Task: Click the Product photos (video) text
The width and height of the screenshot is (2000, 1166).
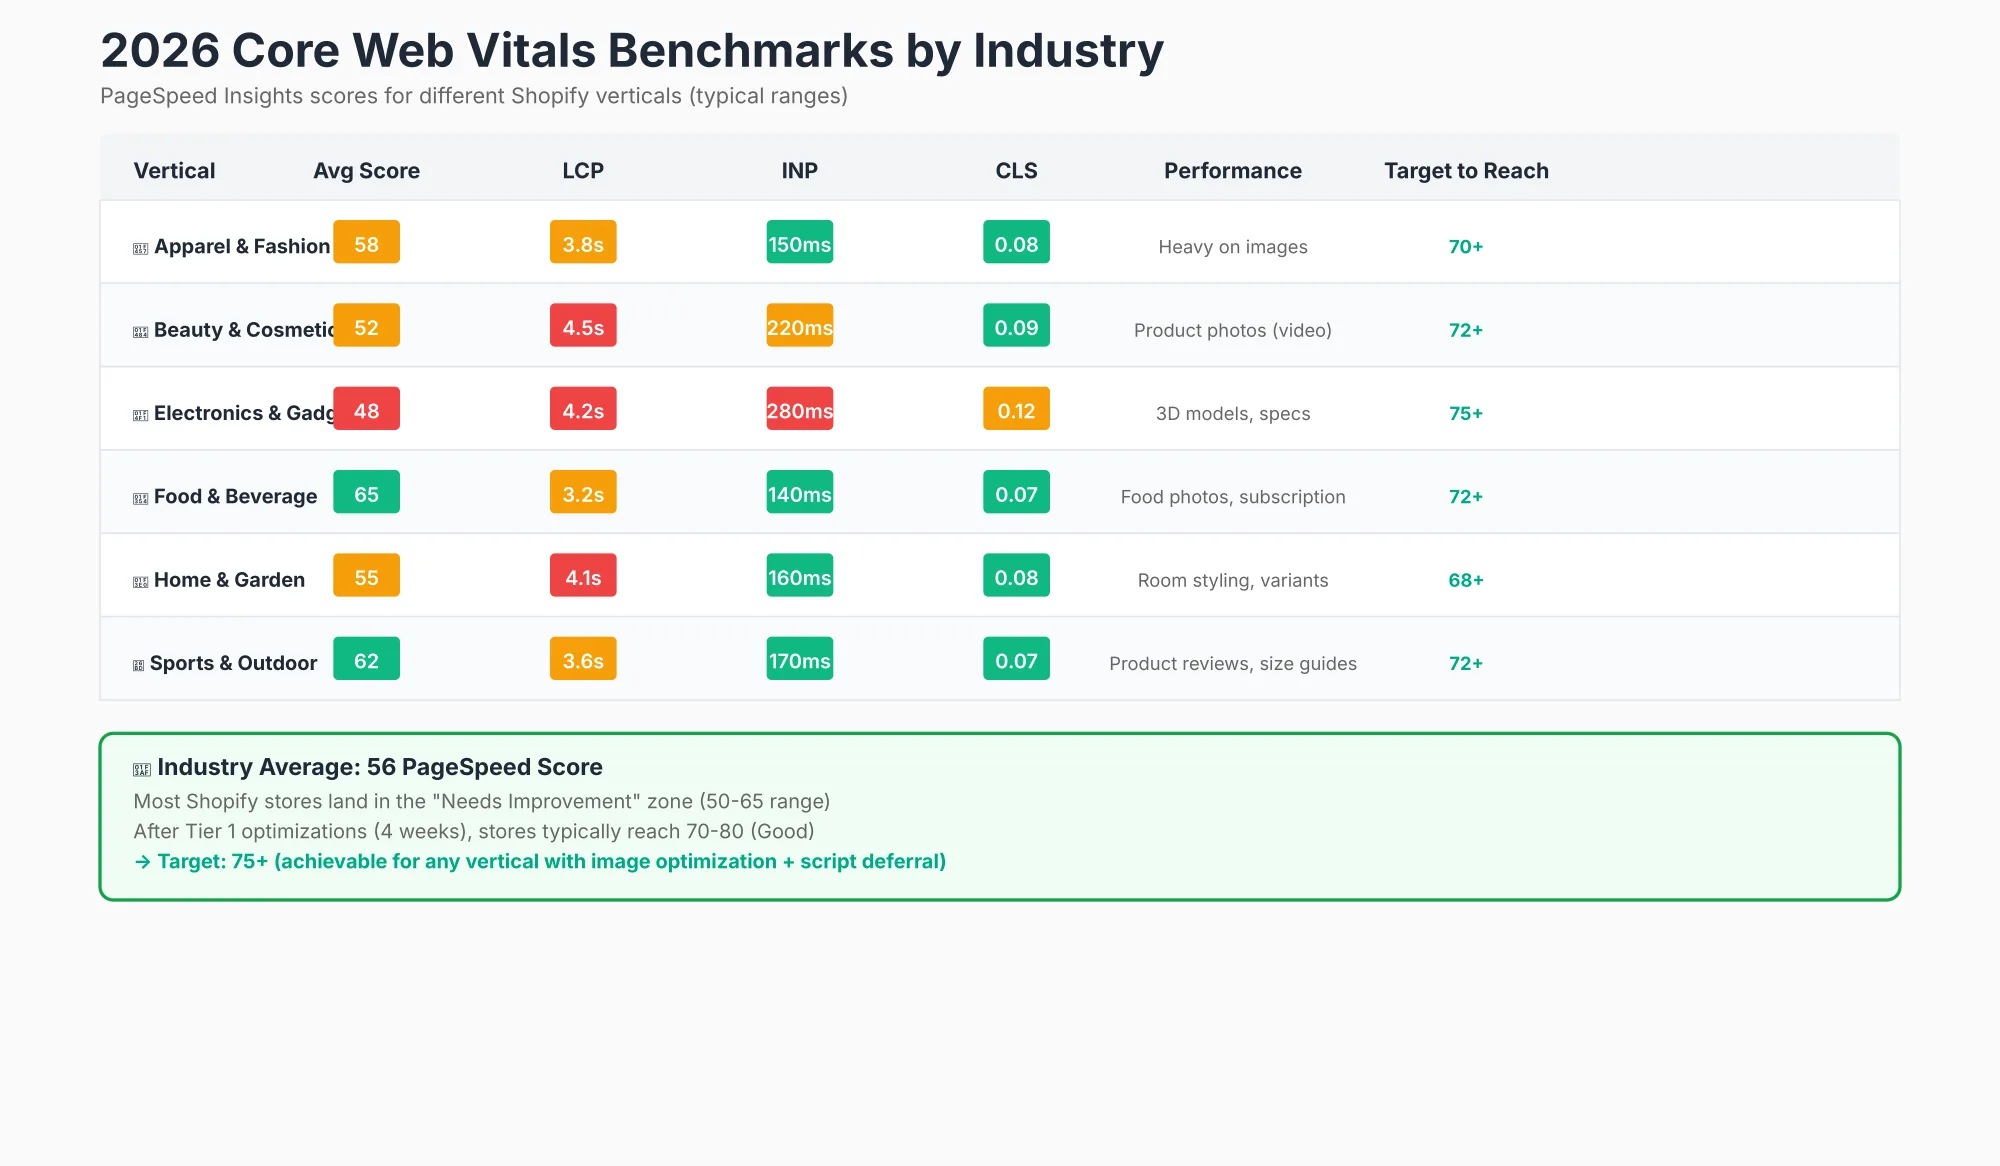Action: point(1233,330)
